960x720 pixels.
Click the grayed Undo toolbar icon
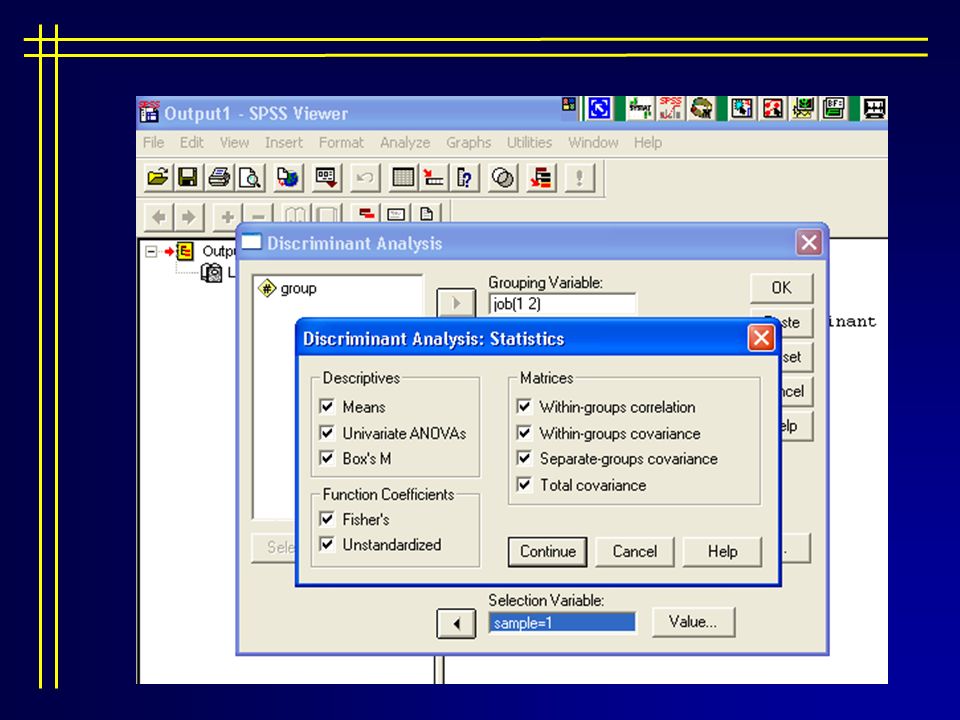365,178
